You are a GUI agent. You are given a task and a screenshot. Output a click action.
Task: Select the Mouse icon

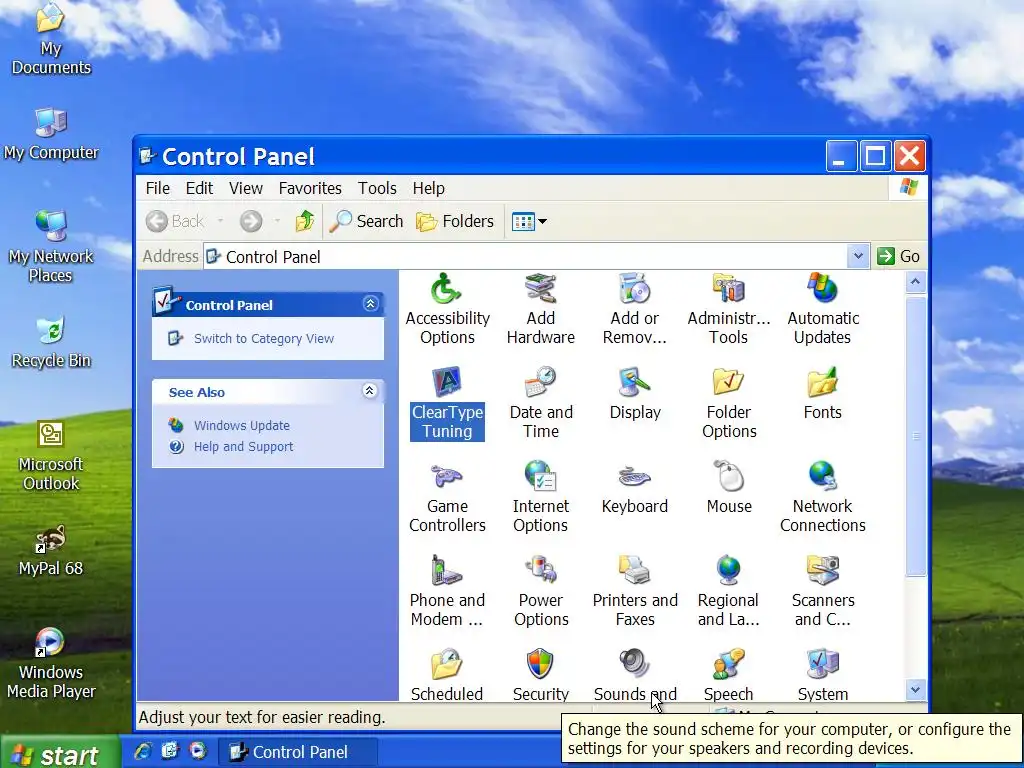[729, 488]
